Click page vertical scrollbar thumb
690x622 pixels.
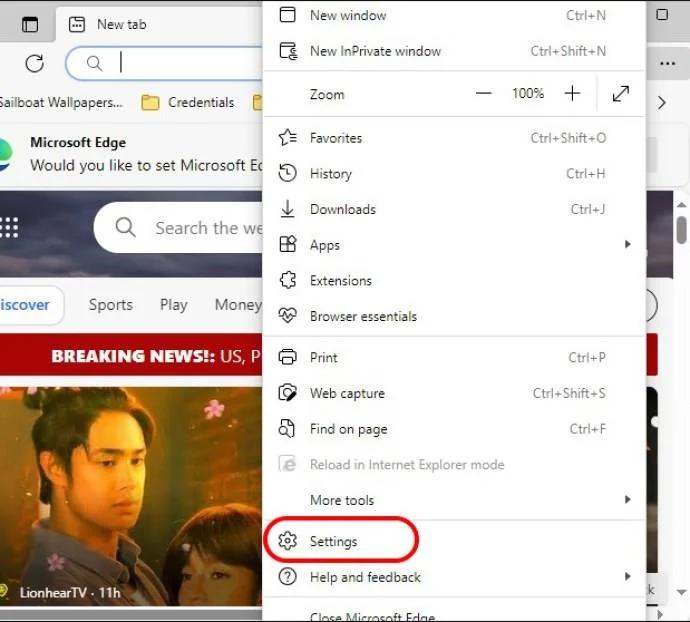point(681,230)
